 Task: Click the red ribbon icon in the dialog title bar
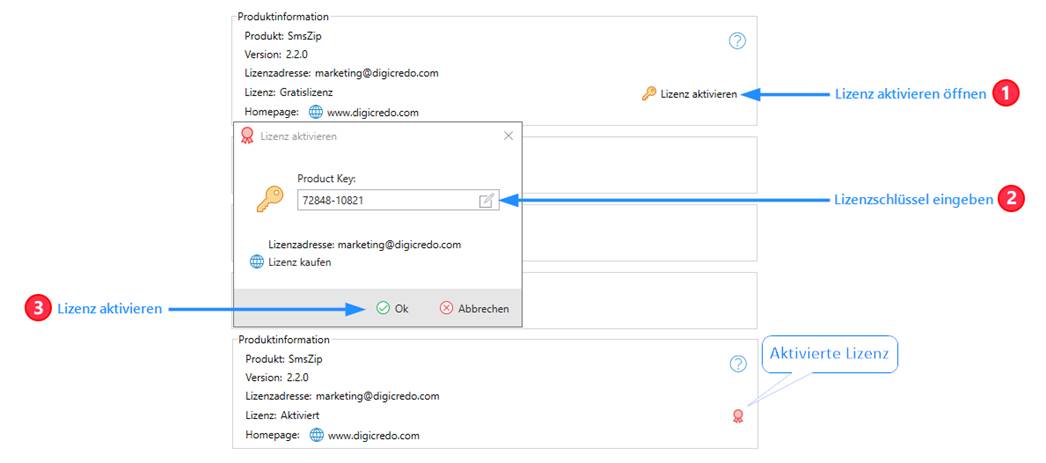coord(247,135)
